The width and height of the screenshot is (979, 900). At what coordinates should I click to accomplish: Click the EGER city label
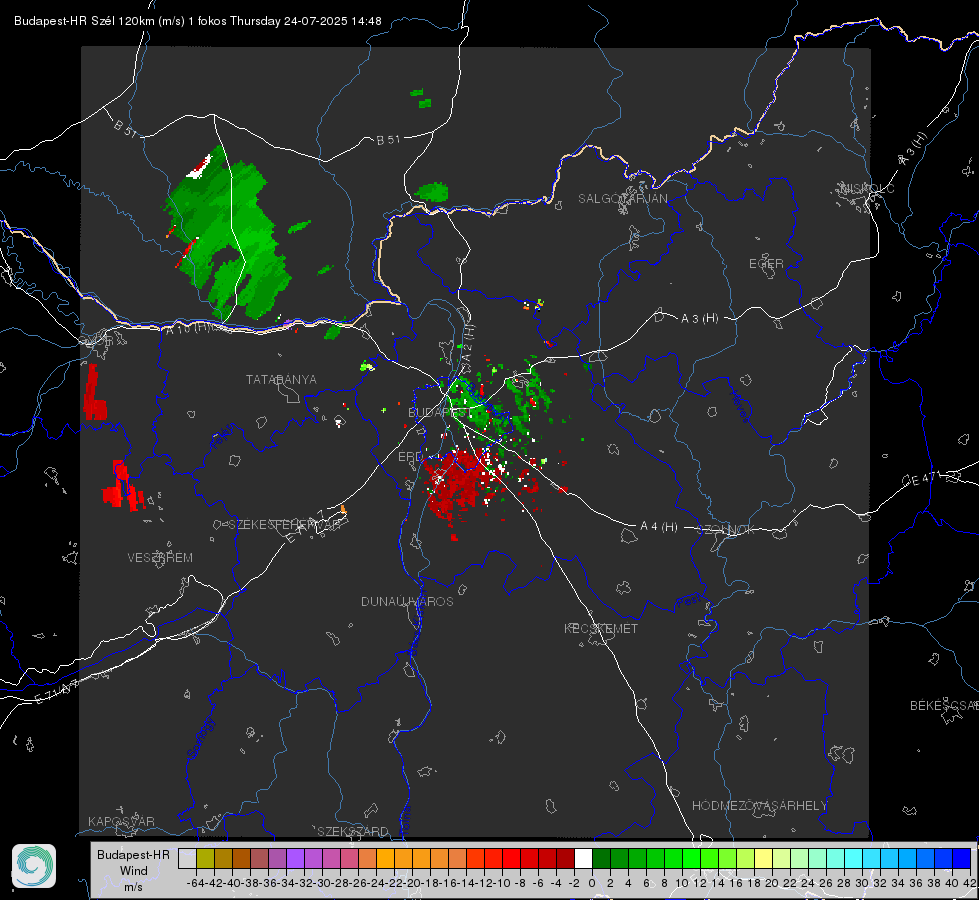pos(766,264)
